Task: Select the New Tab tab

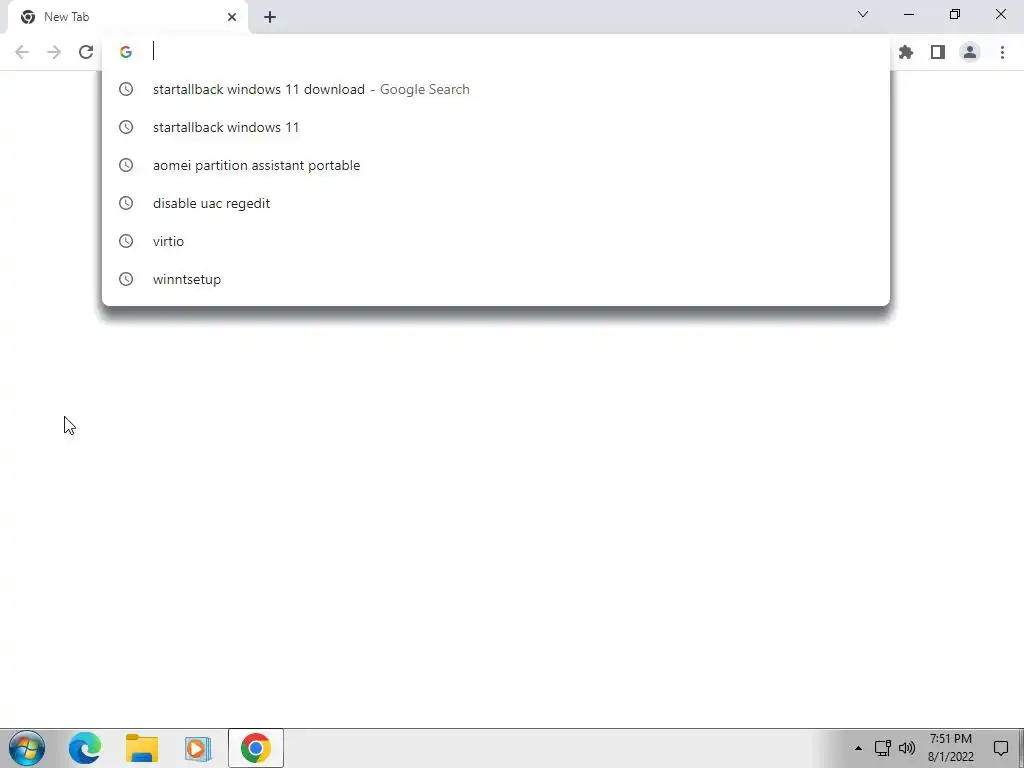Action: (128, 17)
